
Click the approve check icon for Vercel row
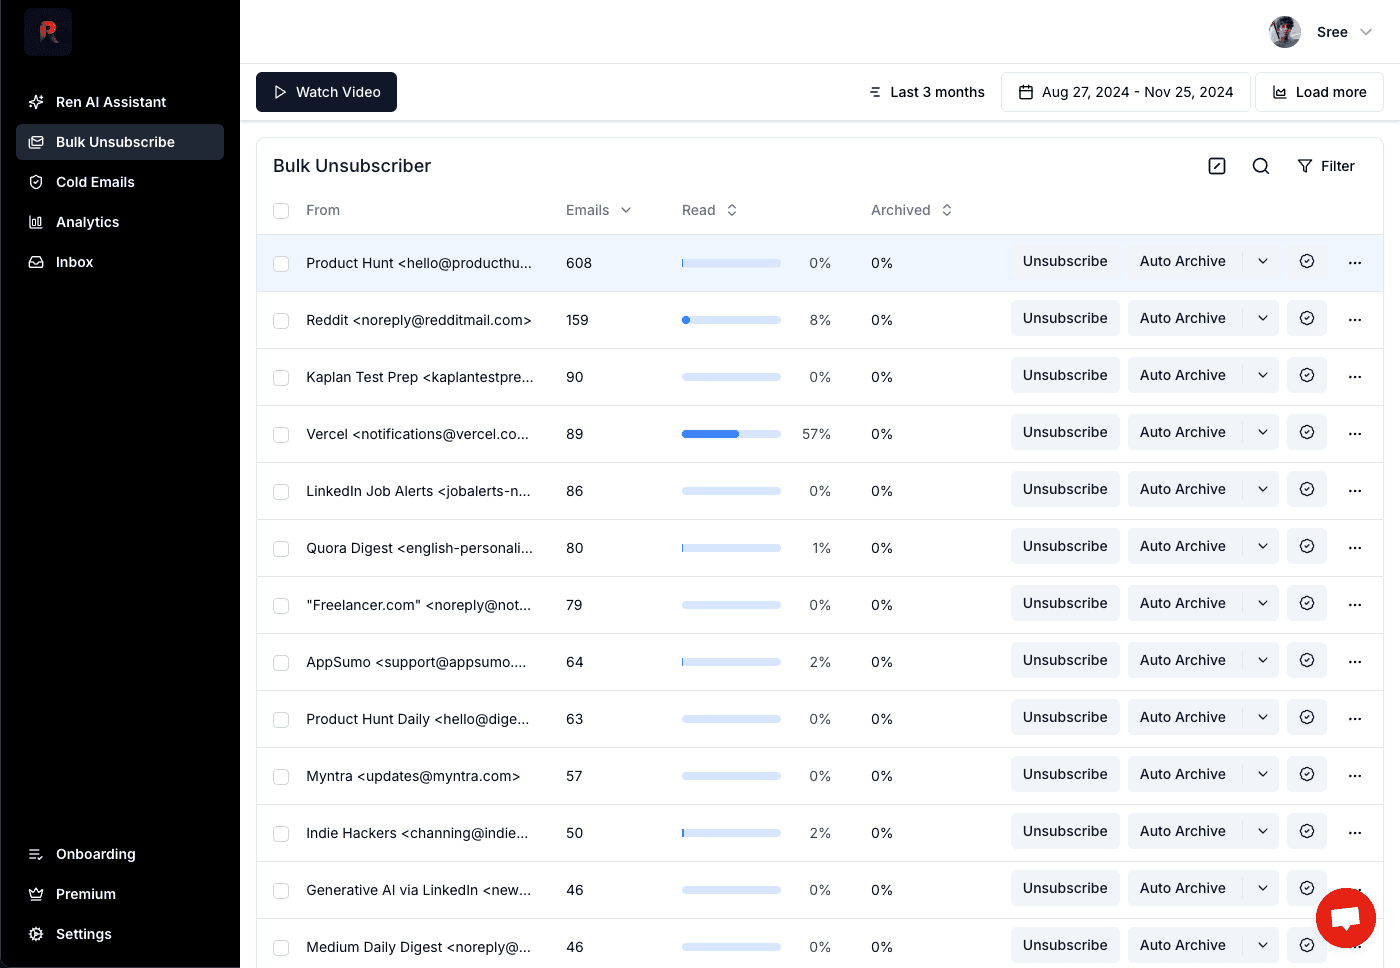point(1307,432)
